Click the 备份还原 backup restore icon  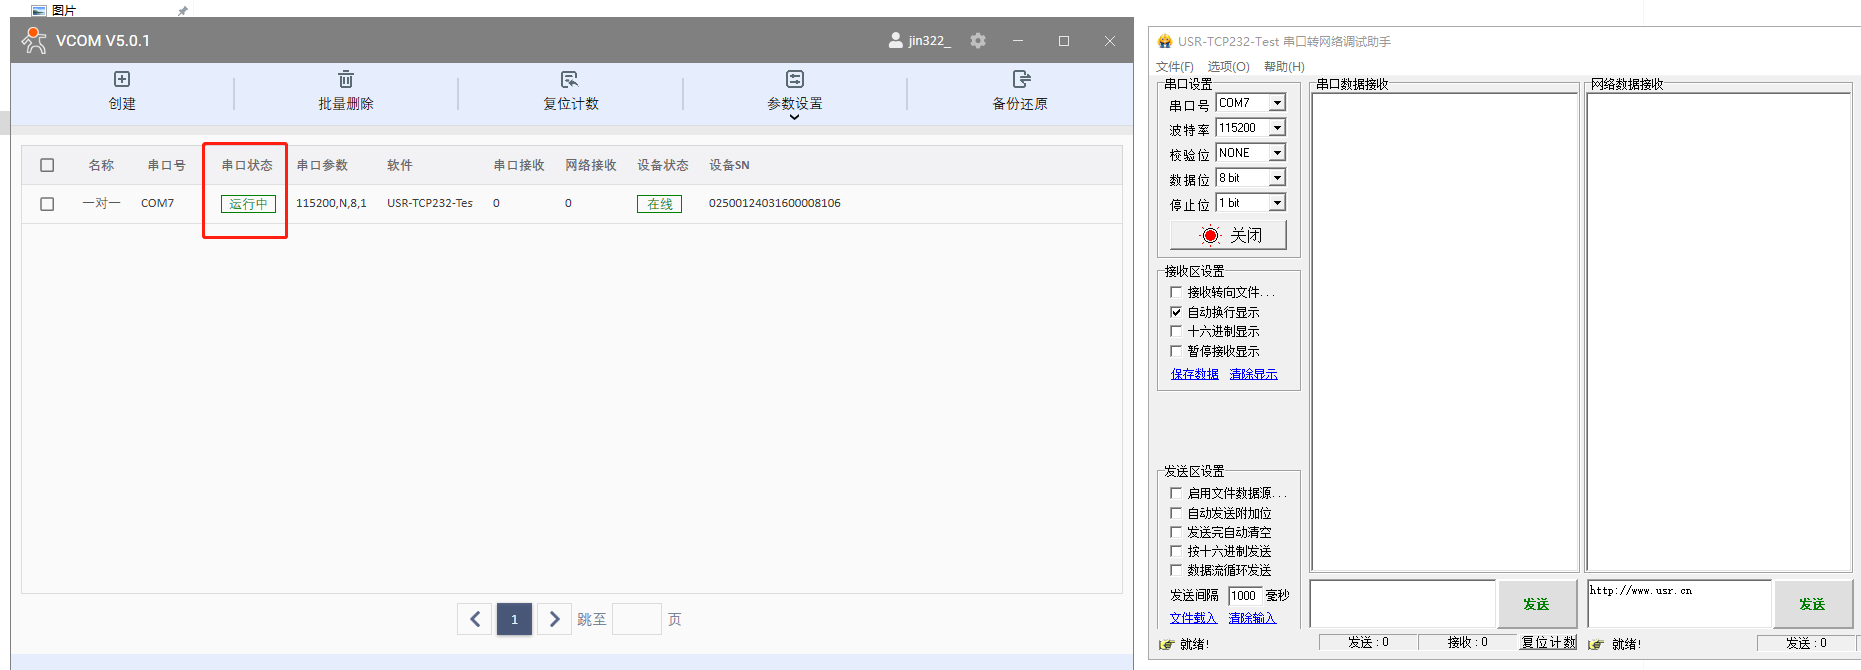pyautogui.click(x=1020, y=80)
